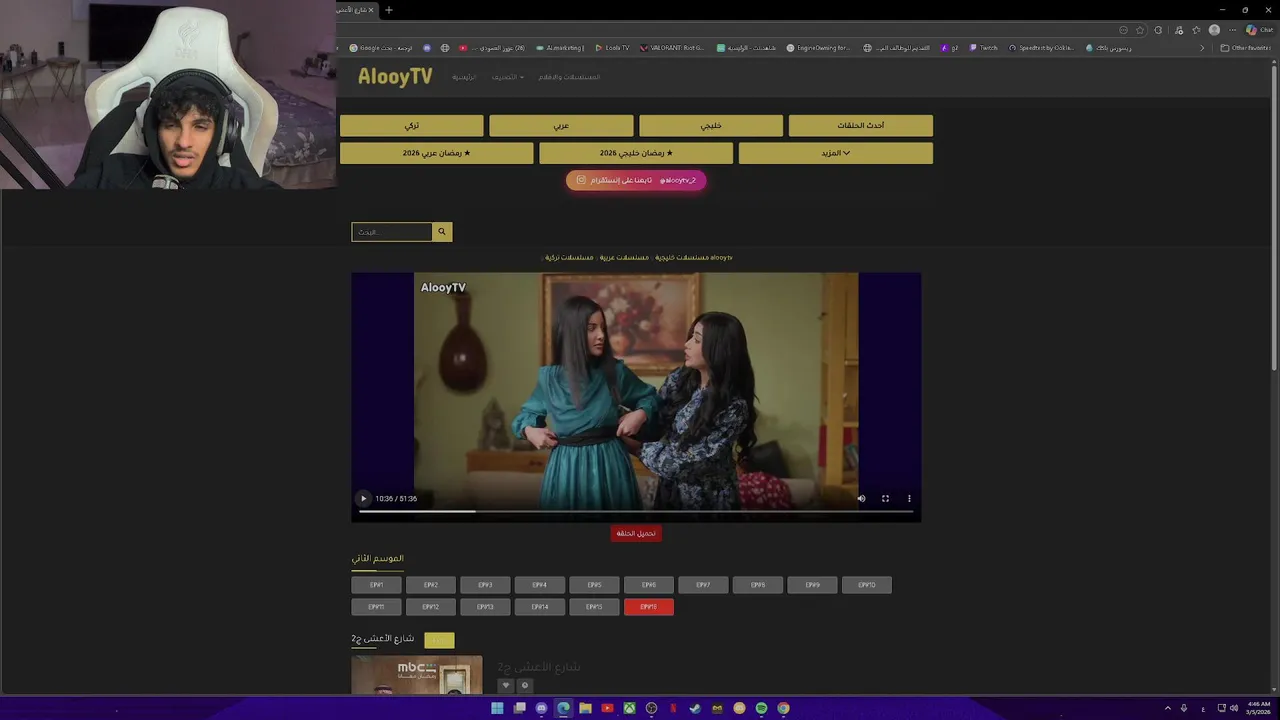The image size is (1280, 720).
Task: Select episode EP#11
Action: pos(376,607)
